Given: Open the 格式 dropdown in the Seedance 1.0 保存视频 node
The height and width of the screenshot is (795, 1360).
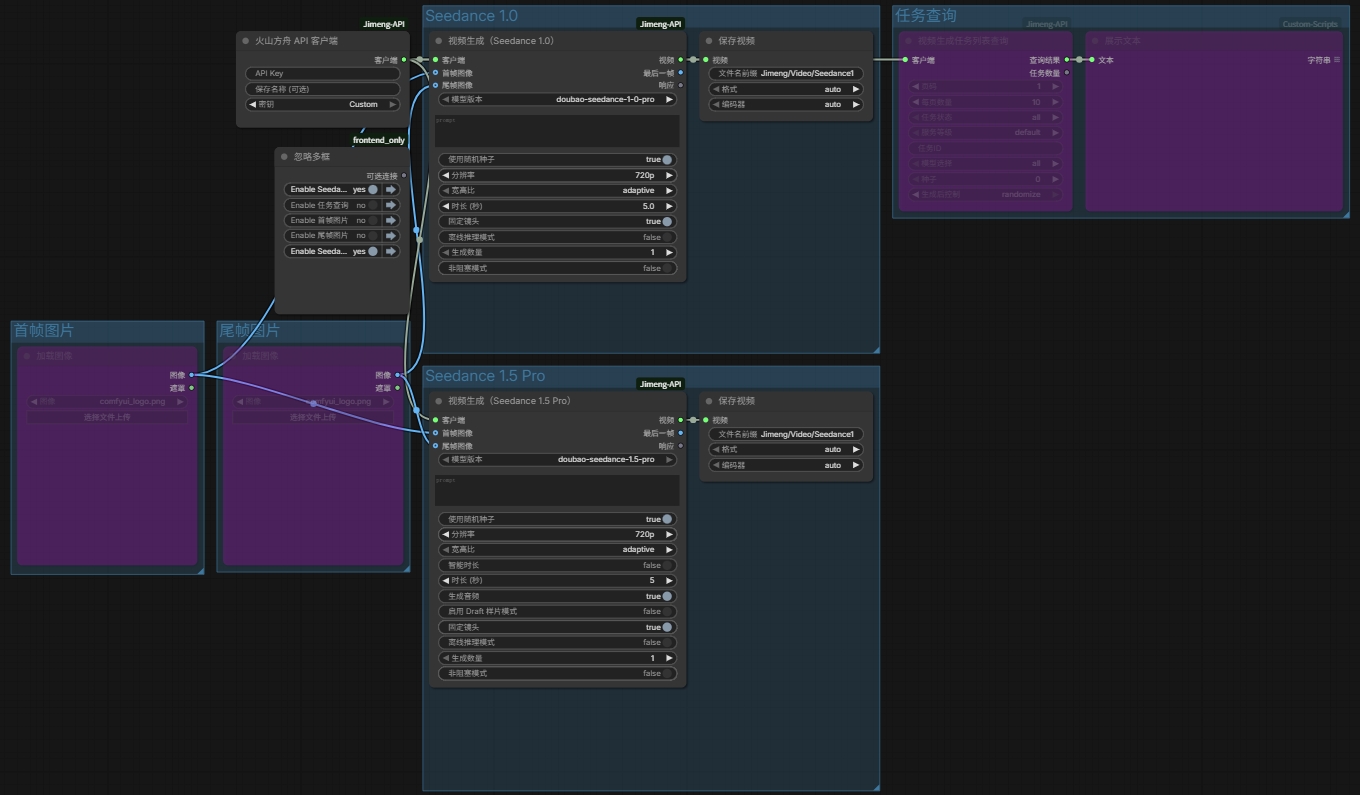Looking at the screenshot, I should coord(786,89).
